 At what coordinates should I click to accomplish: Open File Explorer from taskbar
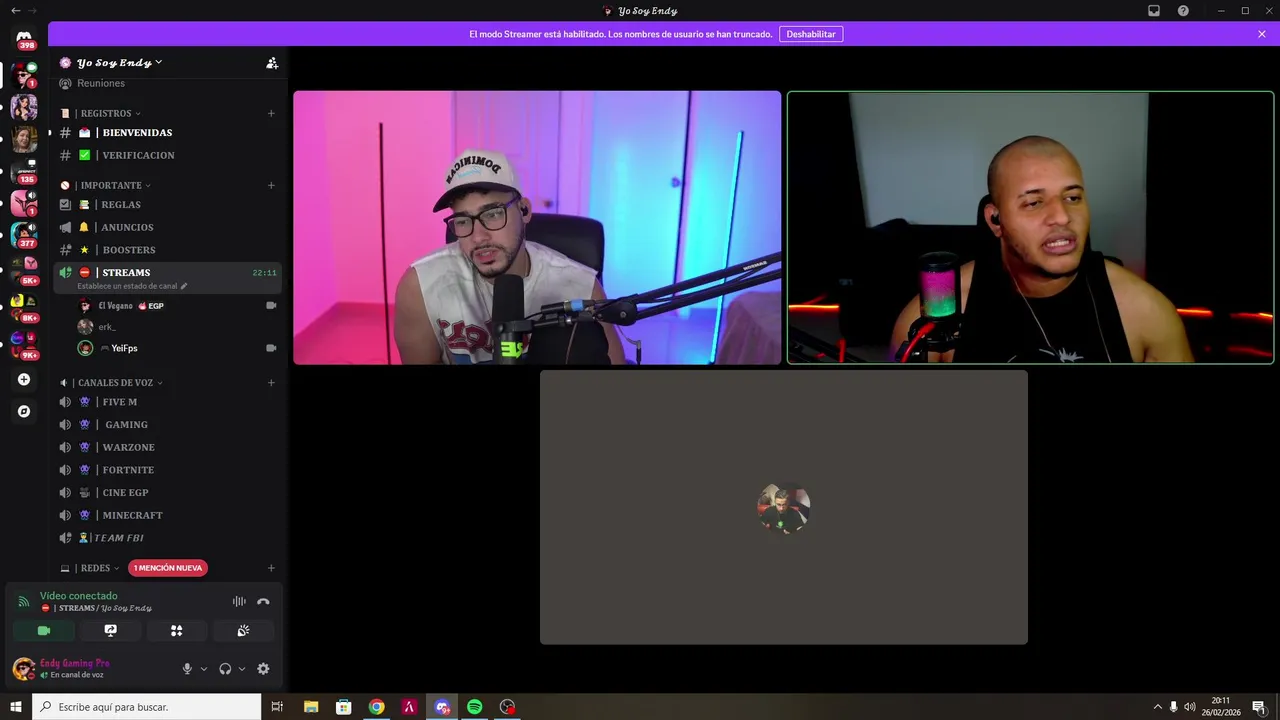tap(311, 707)
